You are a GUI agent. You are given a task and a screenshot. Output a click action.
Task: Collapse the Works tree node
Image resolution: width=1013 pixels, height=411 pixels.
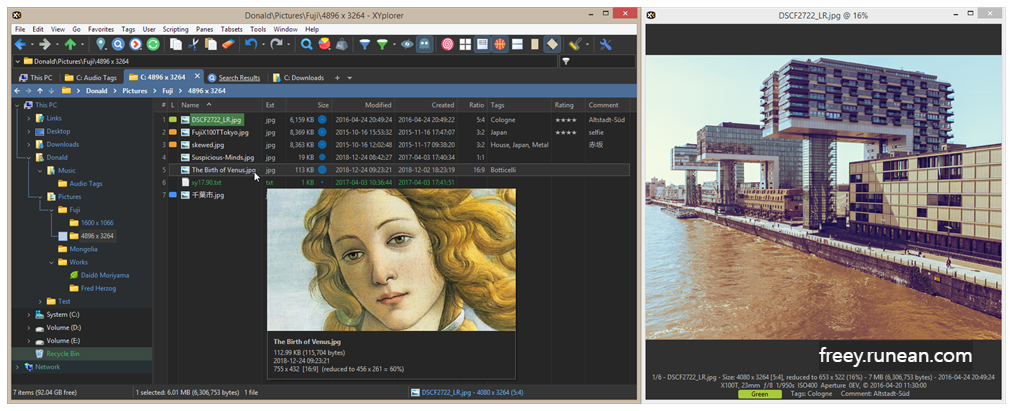click(52, 262)
